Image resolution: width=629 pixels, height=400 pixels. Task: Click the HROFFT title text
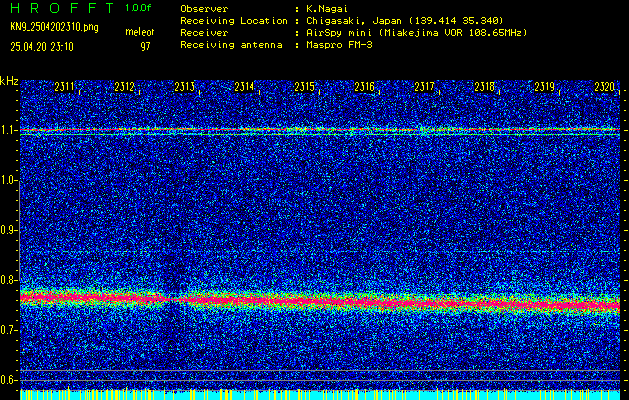click(62, 8)
